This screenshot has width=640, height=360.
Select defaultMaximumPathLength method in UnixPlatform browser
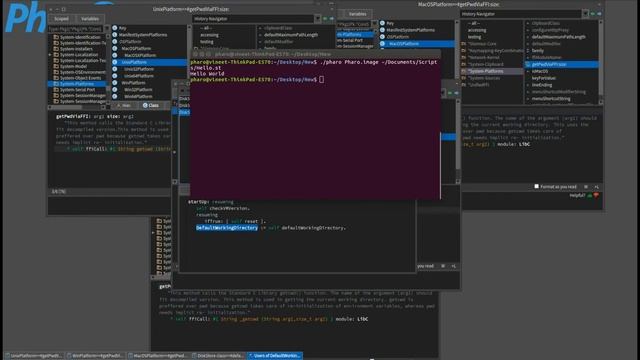click(291, 35)
